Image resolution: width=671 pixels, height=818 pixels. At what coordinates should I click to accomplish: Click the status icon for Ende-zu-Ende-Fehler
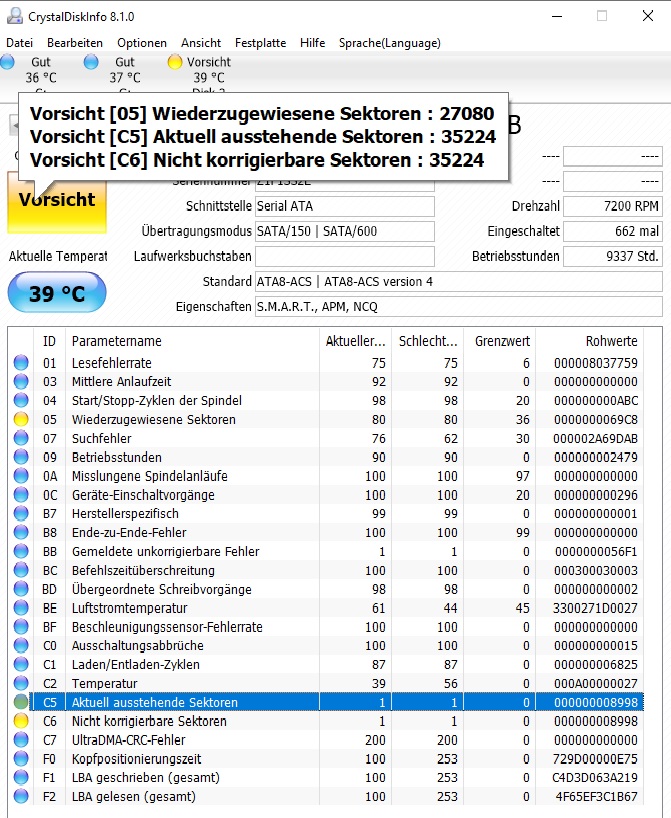21,532
